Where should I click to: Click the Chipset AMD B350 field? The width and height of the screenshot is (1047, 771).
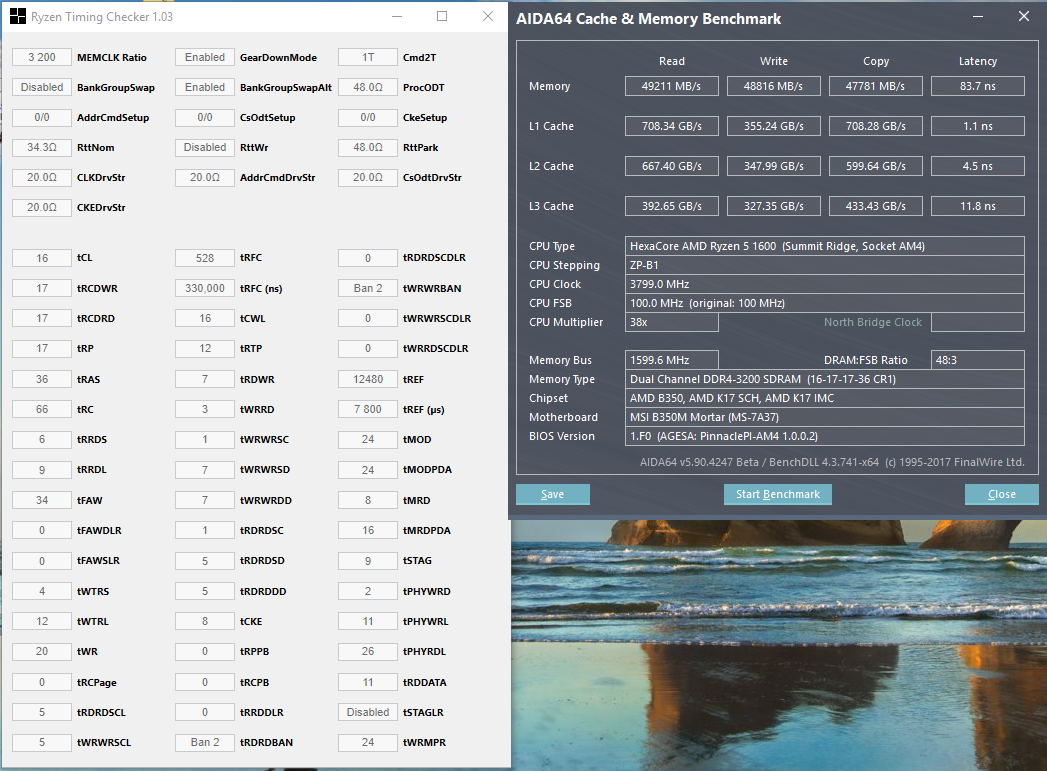(825, 399)
